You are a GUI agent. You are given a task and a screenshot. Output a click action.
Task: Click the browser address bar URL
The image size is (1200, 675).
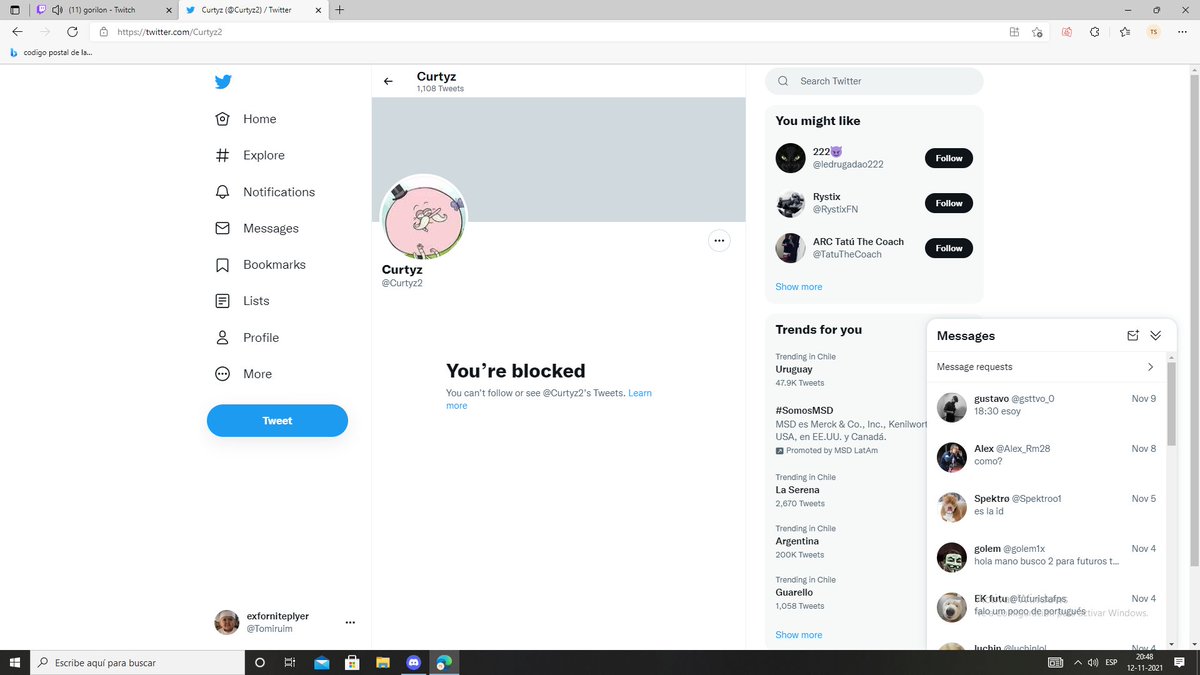point(169,31)
